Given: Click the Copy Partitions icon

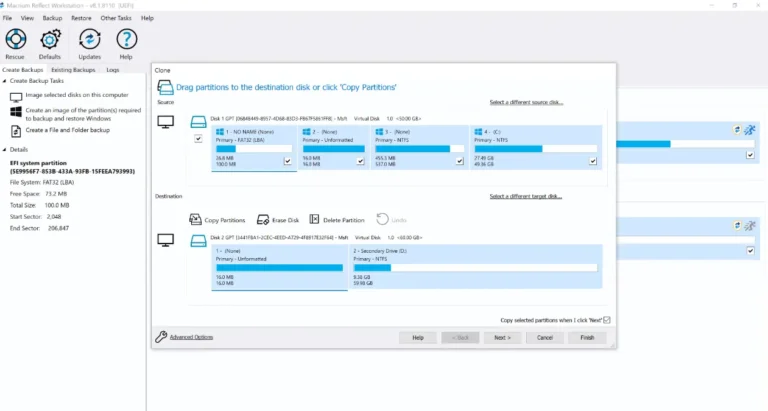Looking at the screenshot, I should 195,219.
